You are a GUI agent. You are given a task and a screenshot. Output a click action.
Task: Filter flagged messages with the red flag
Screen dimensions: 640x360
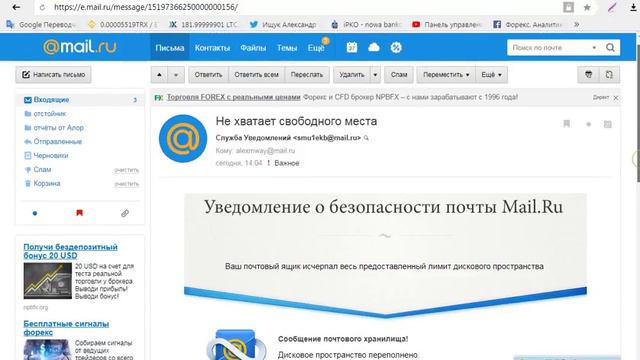point(80,213)
